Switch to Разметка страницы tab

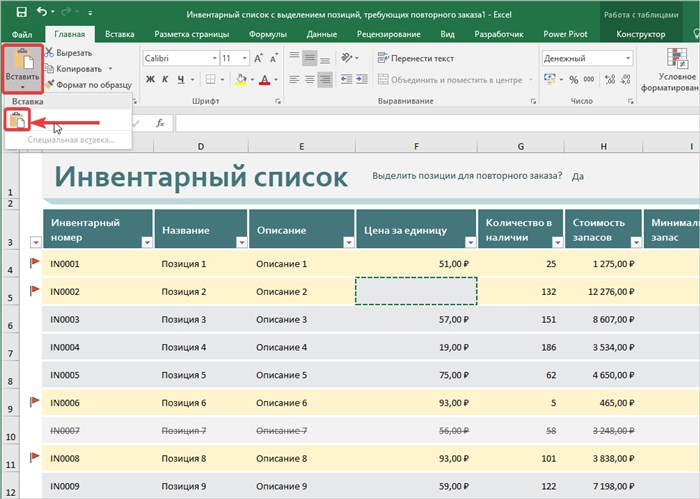192,34
